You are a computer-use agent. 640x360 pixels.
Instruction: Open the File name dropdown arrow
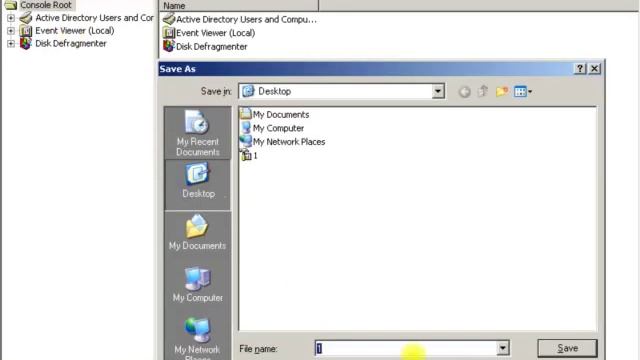tap(503, 348)
